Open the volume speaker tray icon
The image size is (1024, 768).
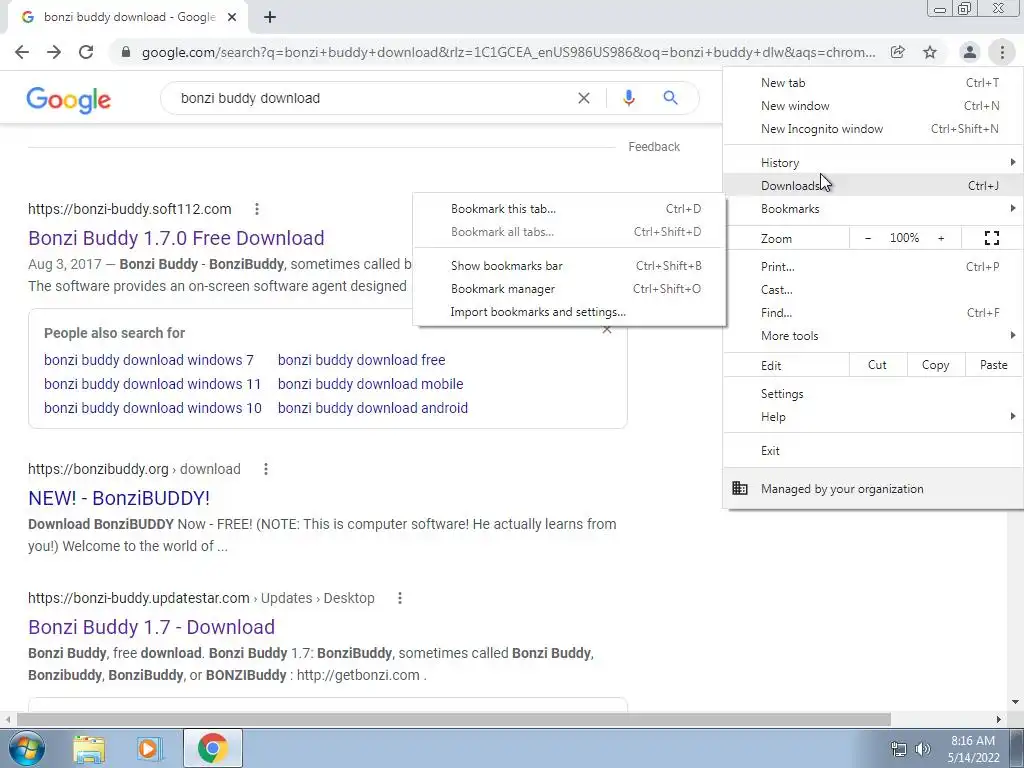click(923, 749)
